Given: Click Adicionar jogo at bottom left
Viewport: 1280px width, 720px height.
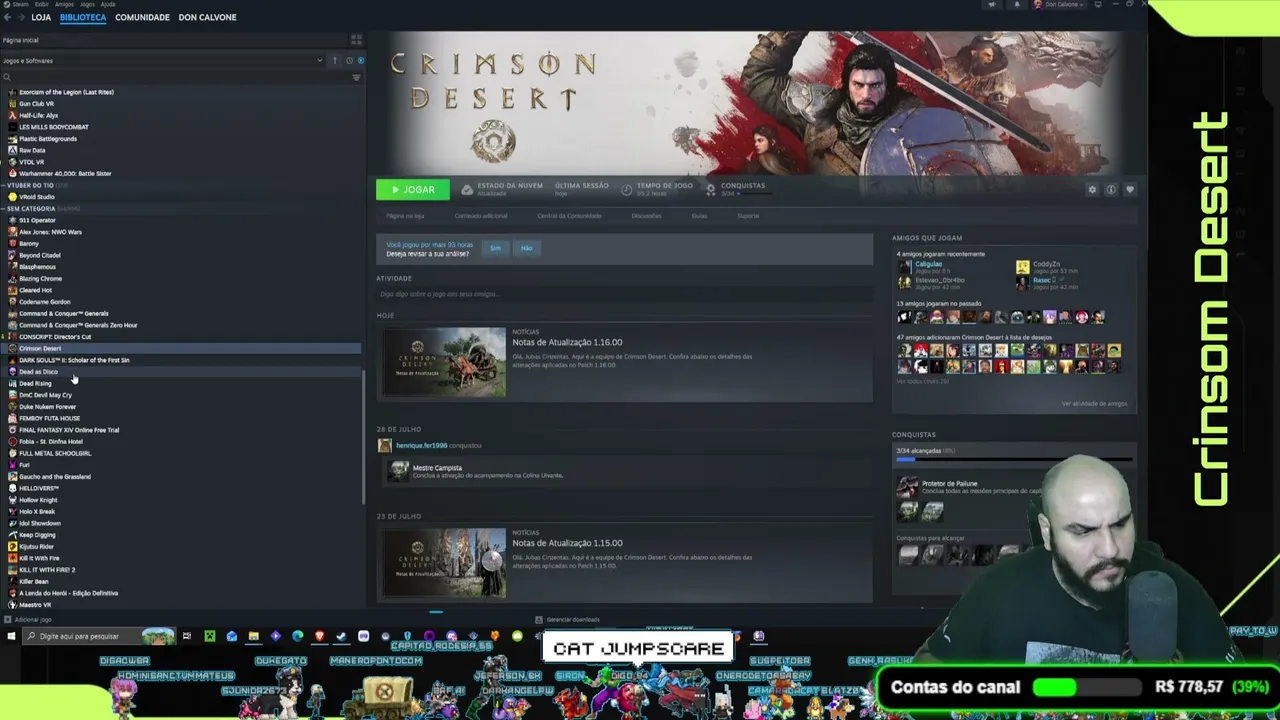Looking at the screenshot, I should click(28, 620).
